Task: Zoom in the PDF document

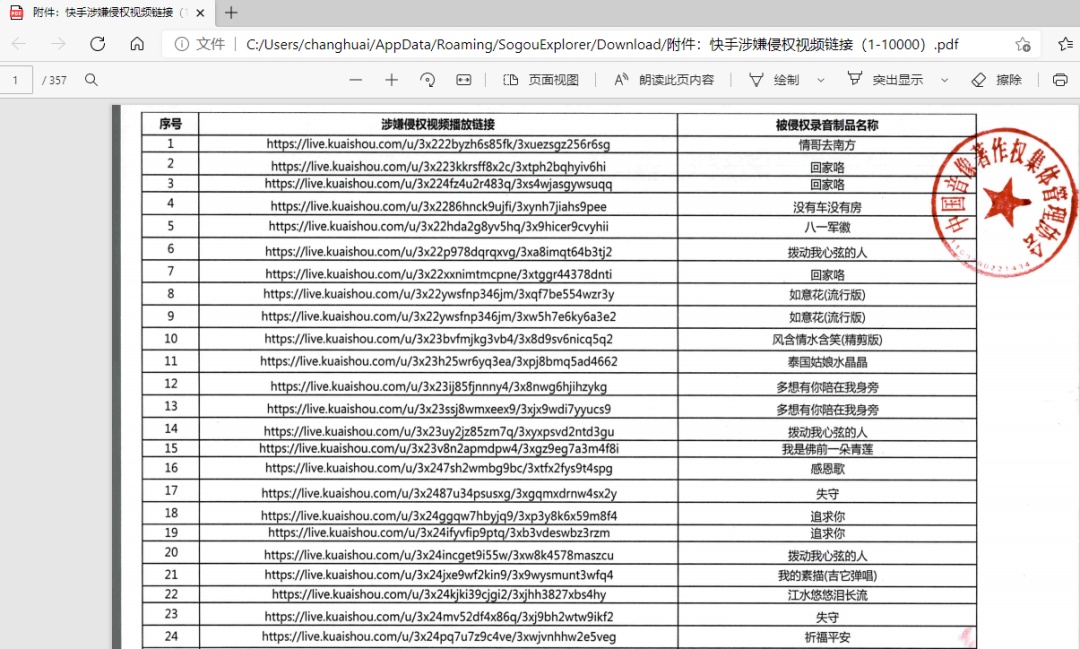Action: pos(391,80)
